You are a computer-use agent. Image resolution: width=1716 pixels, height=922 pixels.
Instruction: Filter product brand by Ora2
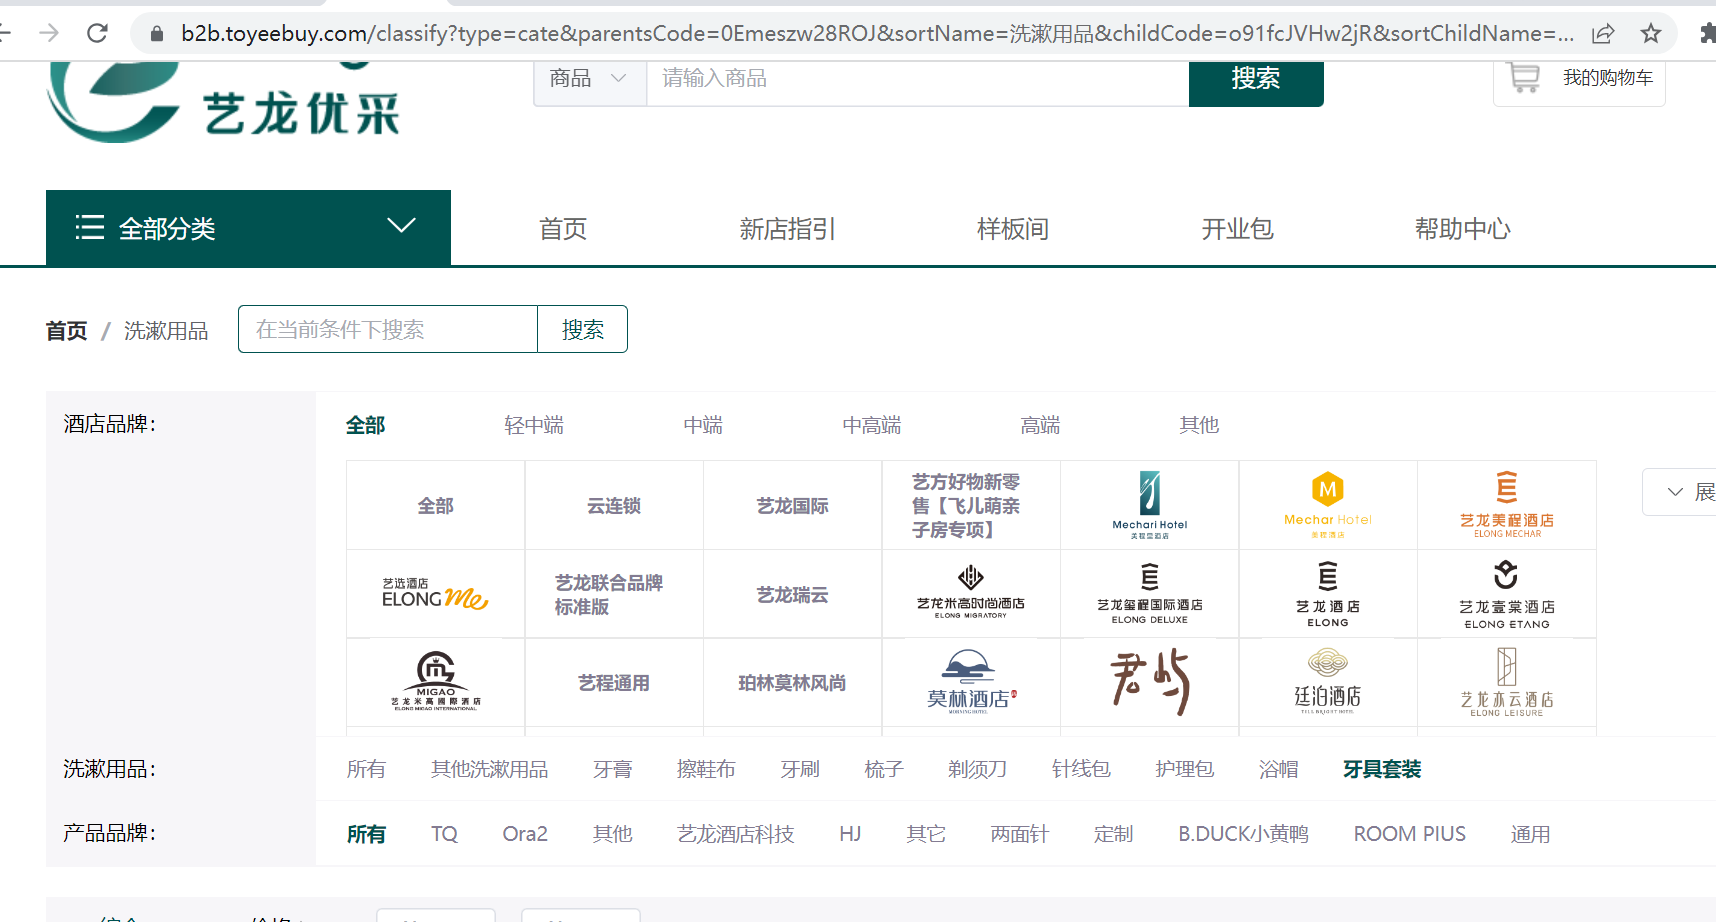[525, 834]
